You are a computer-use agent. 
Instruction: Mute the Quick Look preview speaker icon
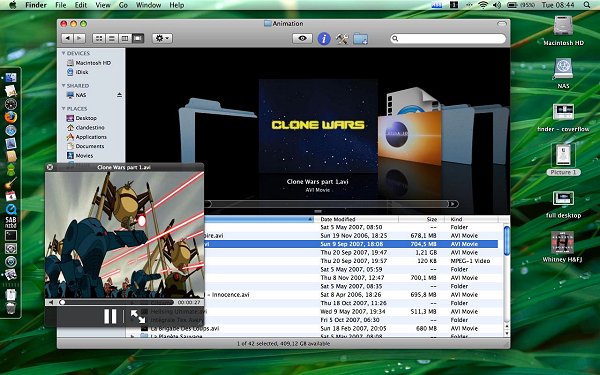[51, 302]
